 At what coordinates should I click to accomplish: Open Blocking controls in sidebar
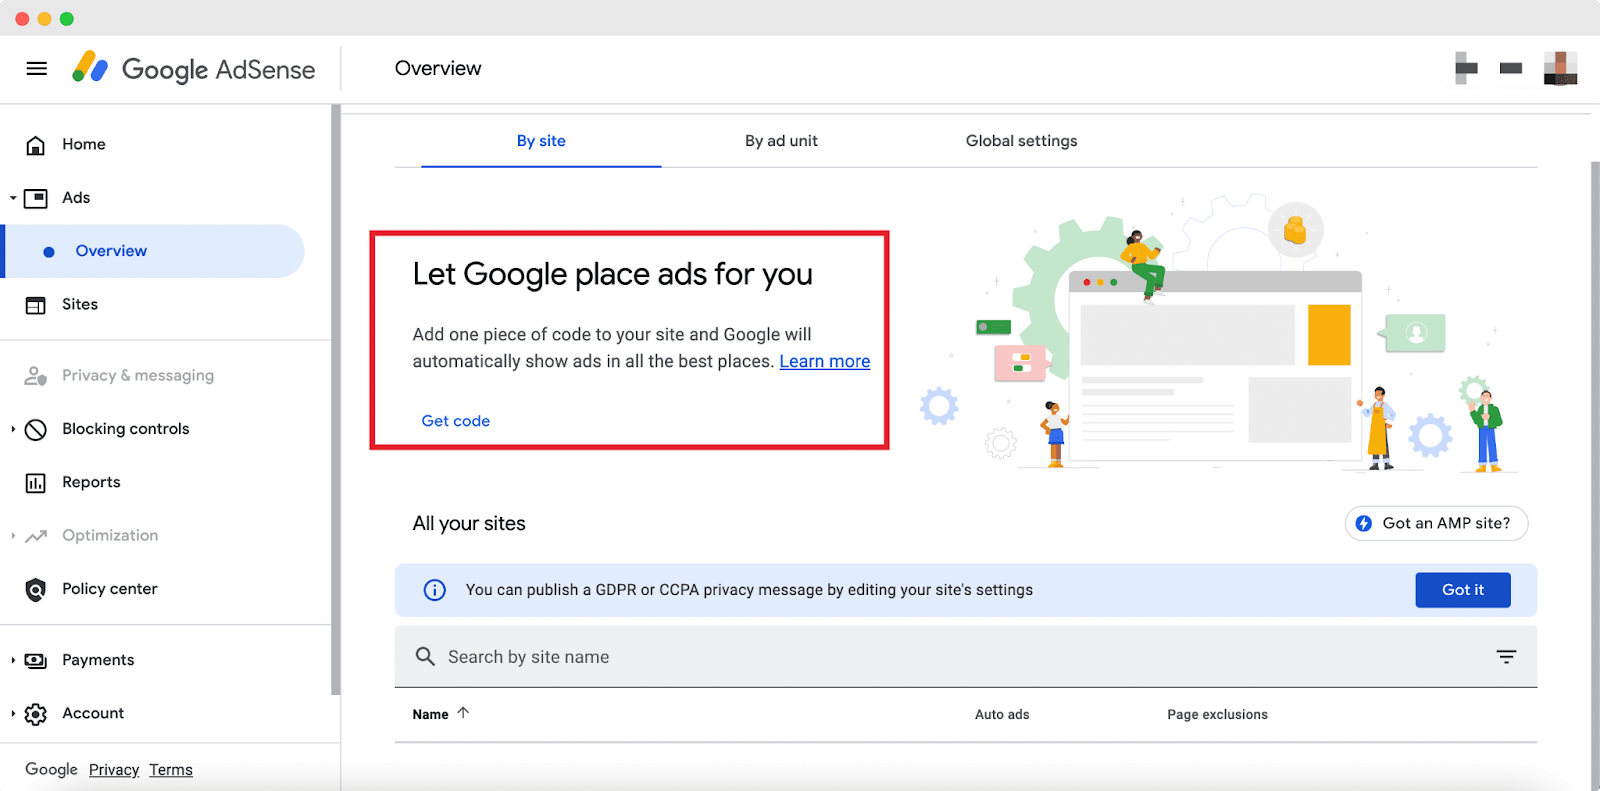click(x=126, y=428)
